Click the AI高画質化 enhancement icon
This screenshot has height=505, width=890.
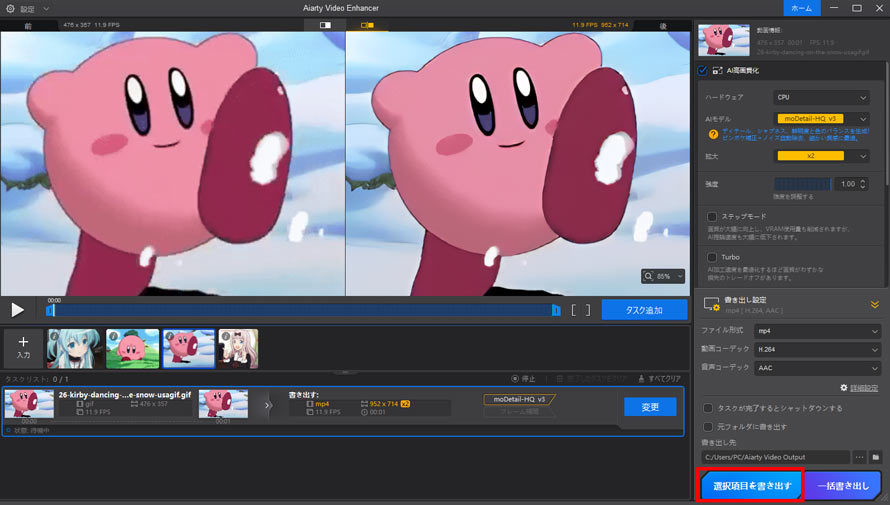(717, 70)
